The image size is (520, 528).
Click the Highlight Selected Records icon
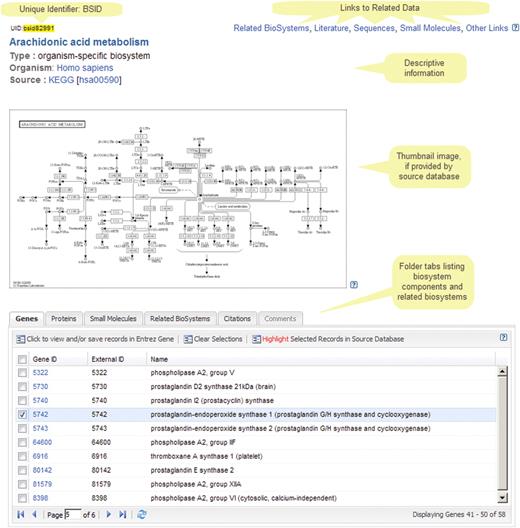(x=256, y=339)
